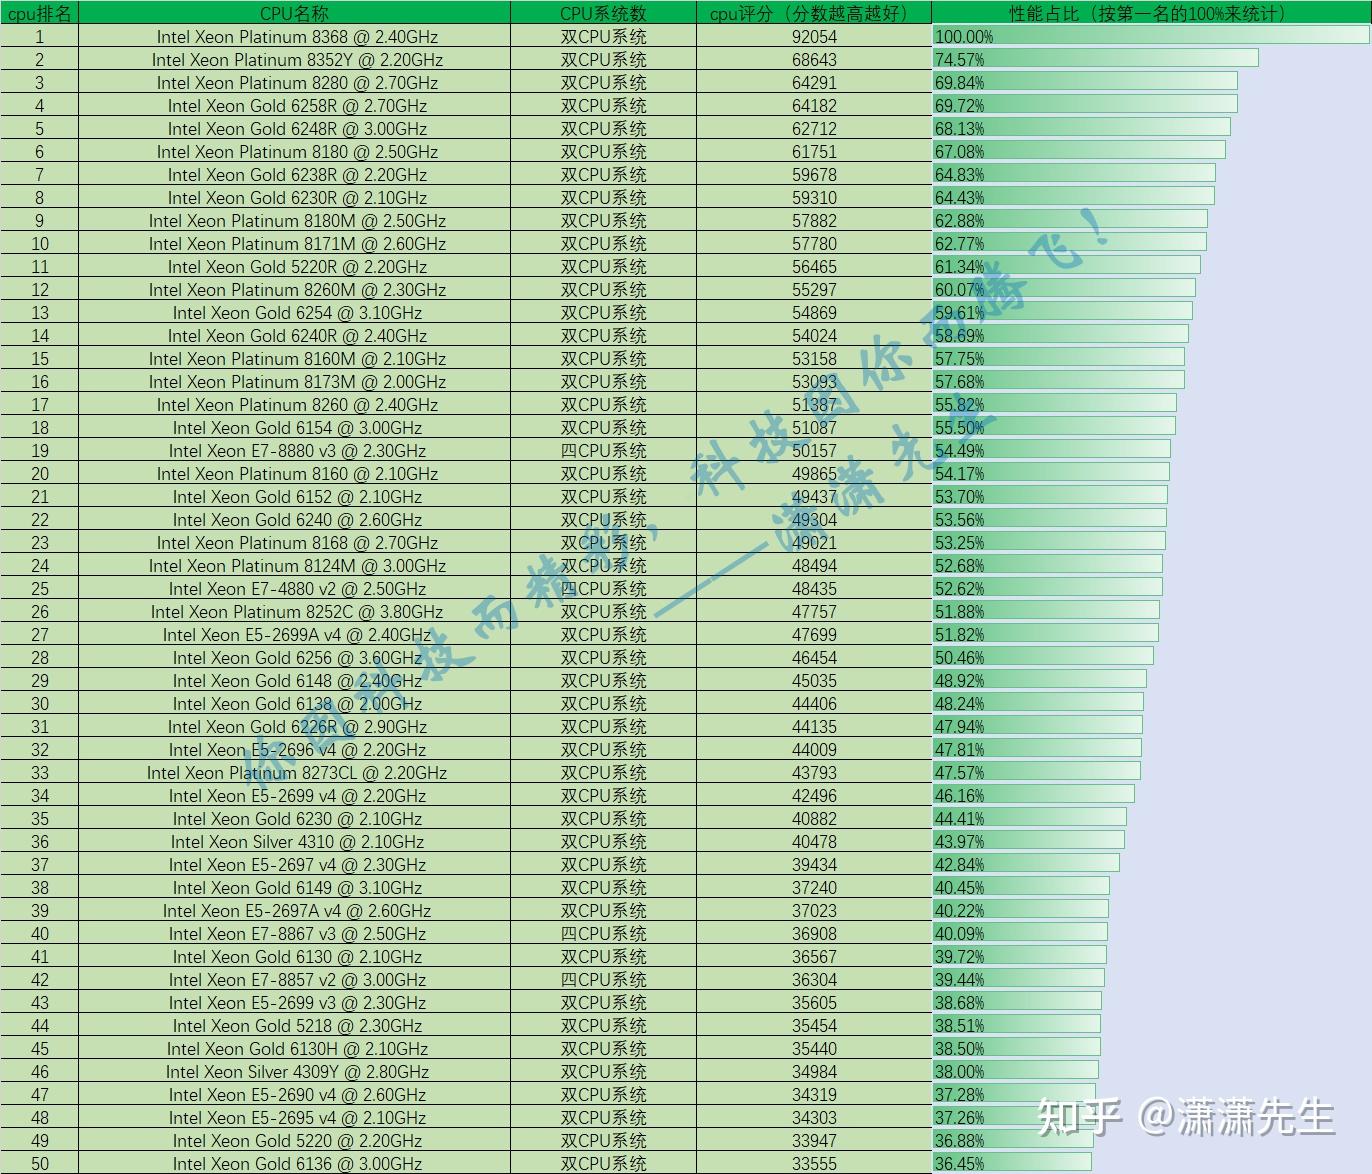This screenshot has height=1174, width=1372.
Task: Select the "cpu评分（分数越高越好）" header cell
Action: (814, 13)
